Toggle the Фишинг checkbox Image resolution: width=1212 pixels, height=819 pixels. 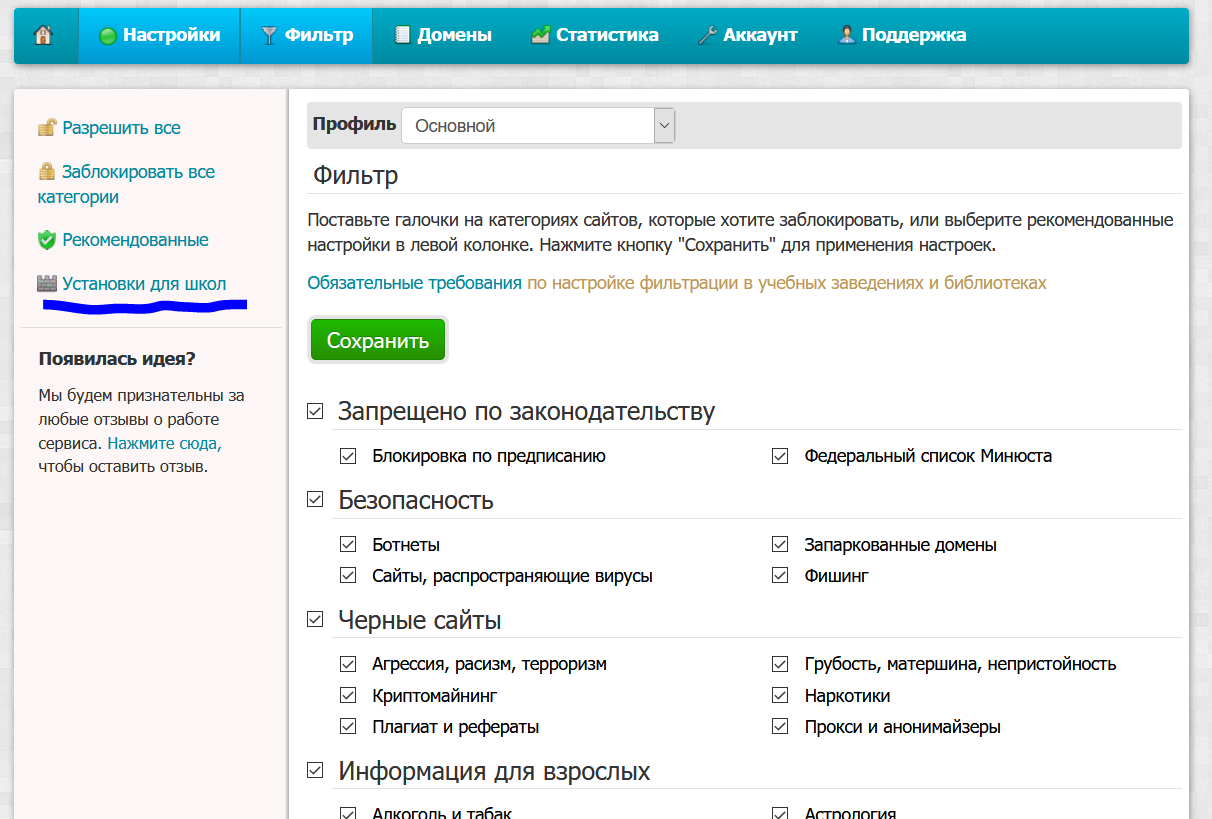point(781,576)
